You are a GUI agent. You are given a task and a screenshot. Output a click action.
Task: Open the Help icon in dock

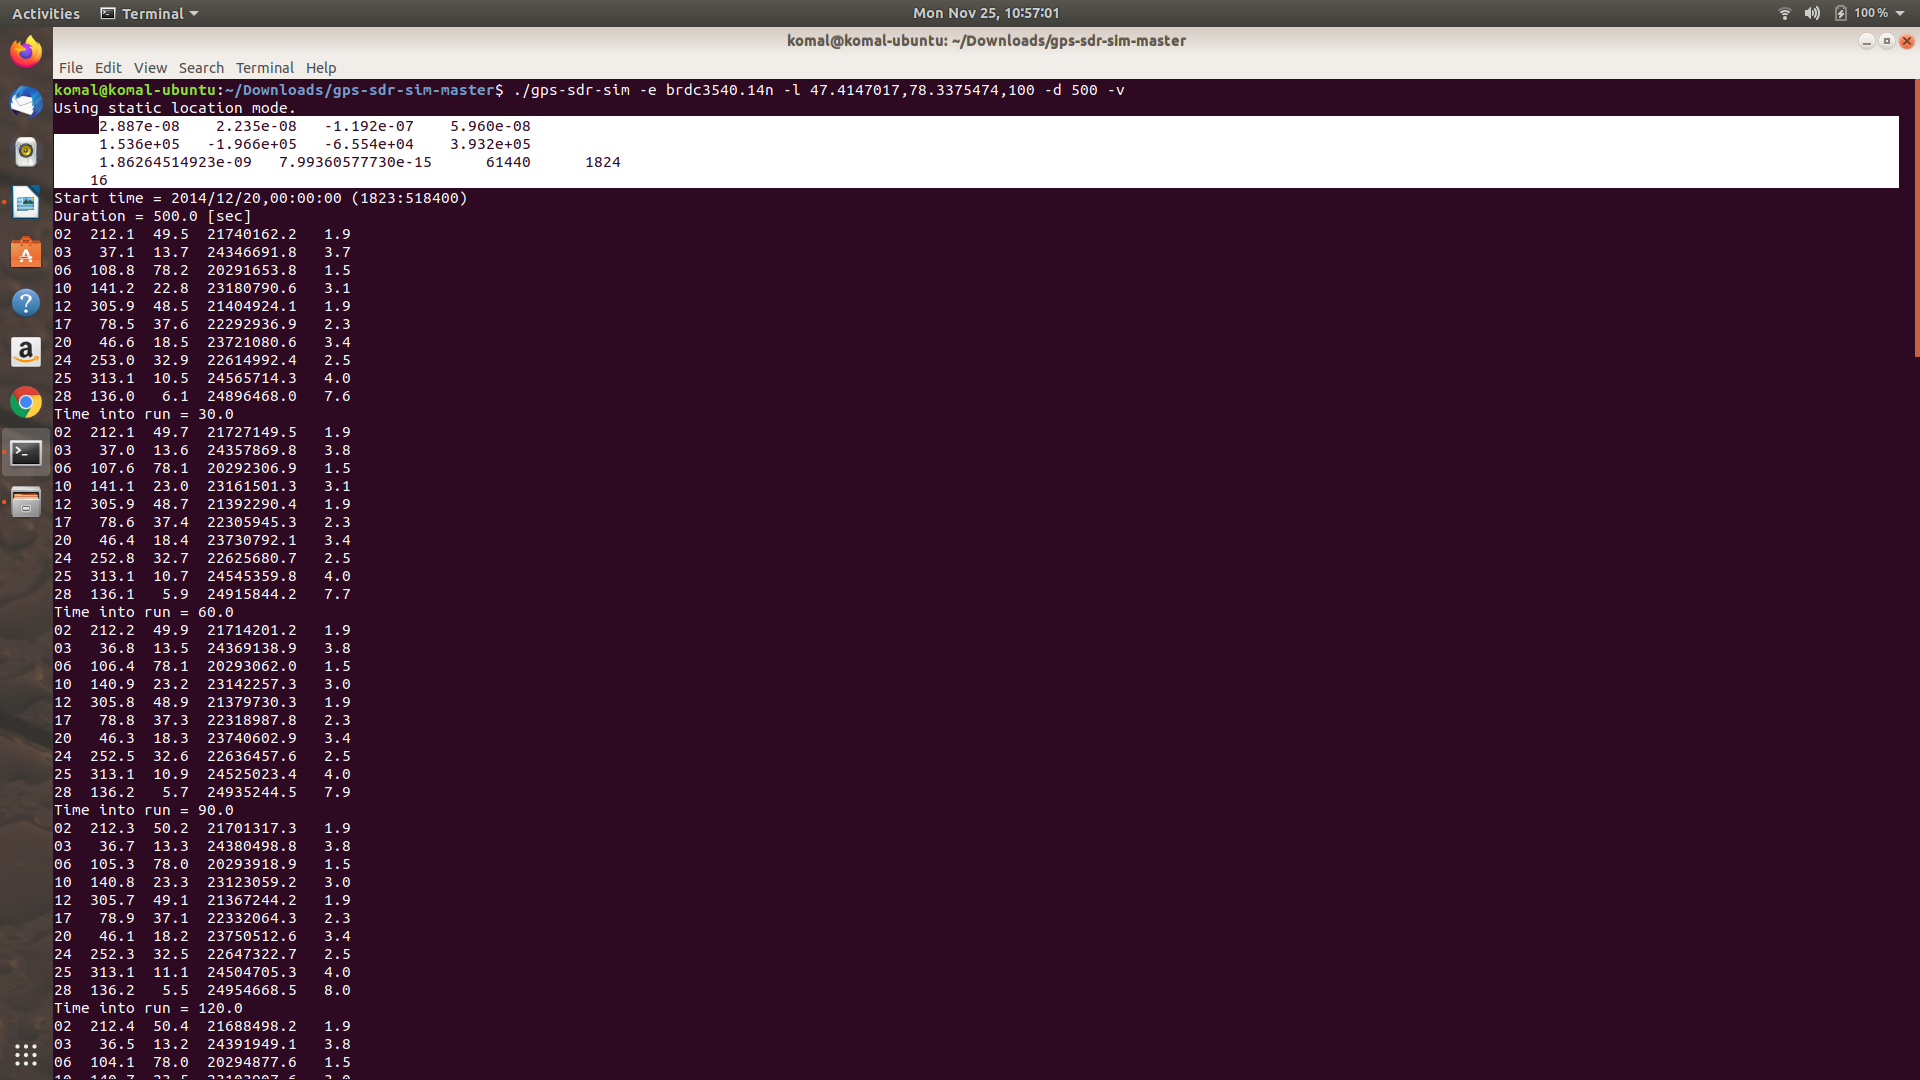point(26,302)
